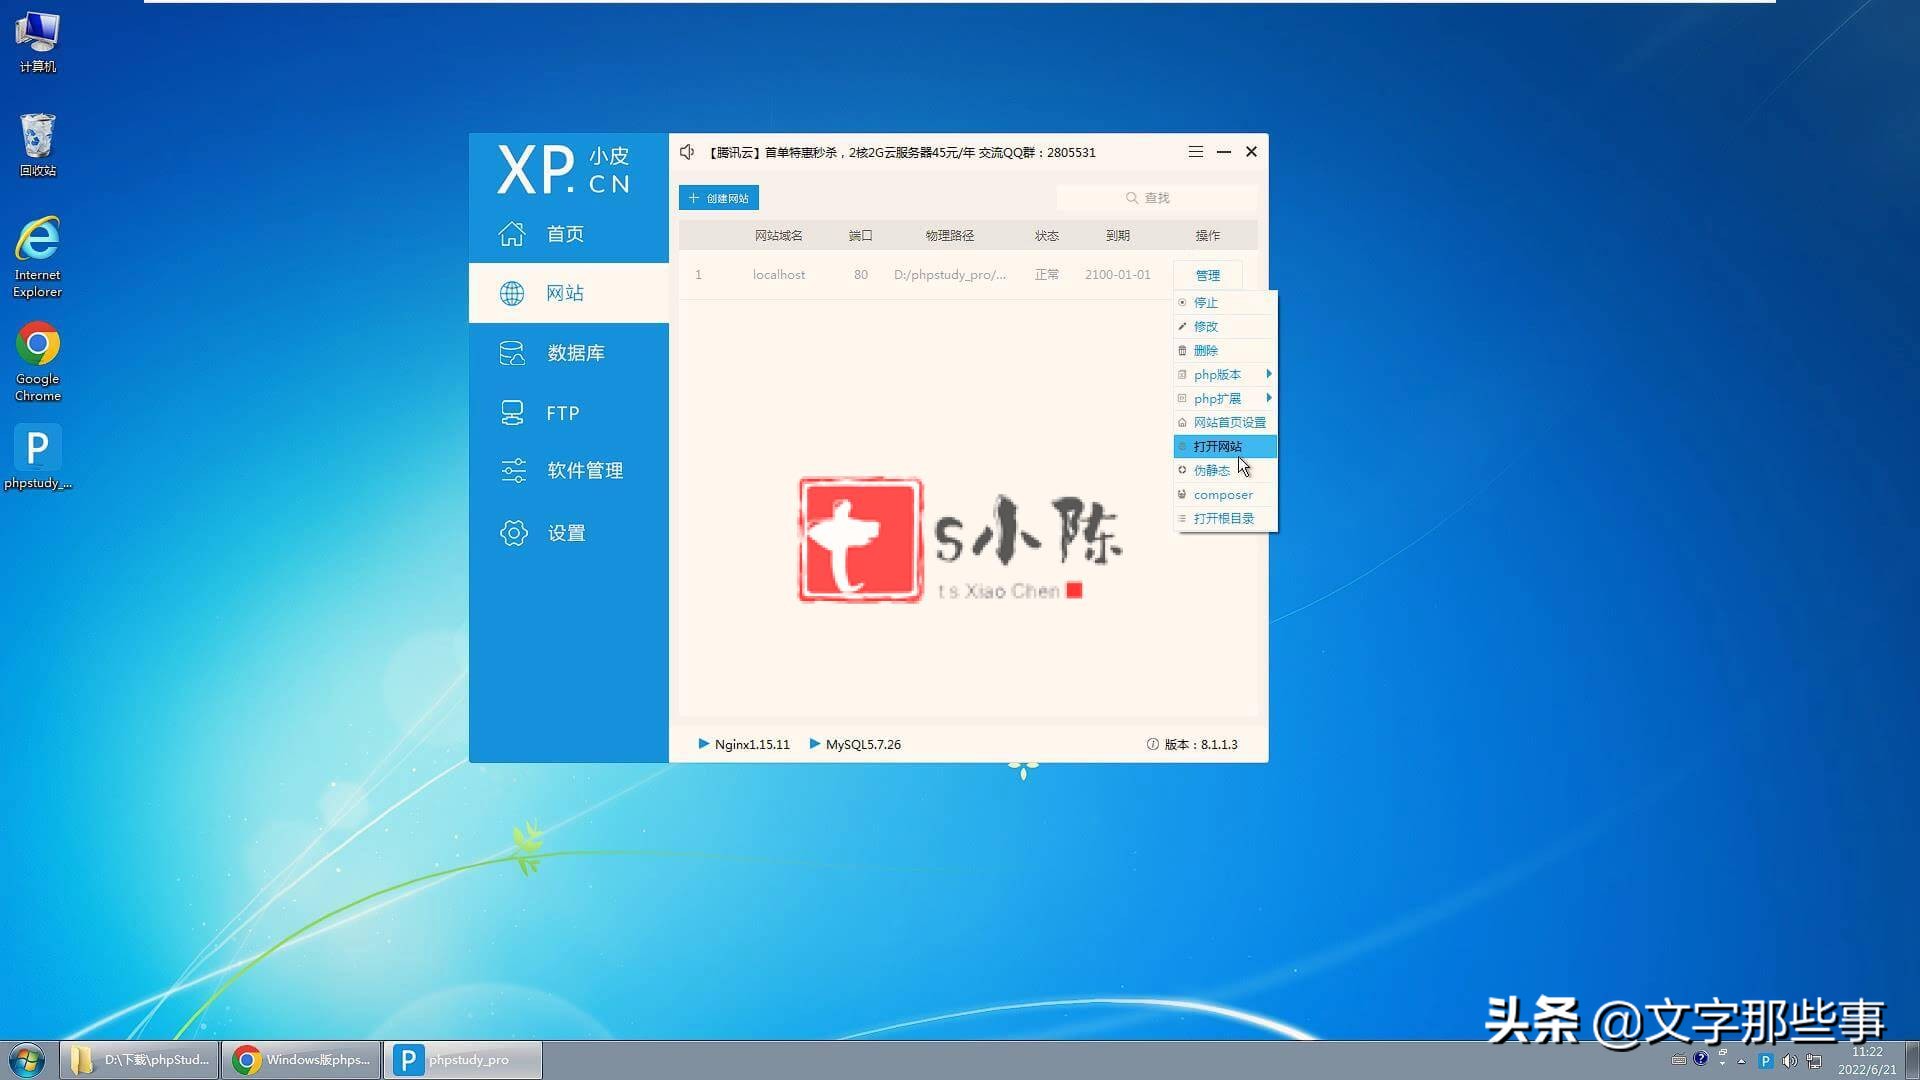Open the composer menu entry
The image size is (1920, 1080).
(x=1222, y=494)
